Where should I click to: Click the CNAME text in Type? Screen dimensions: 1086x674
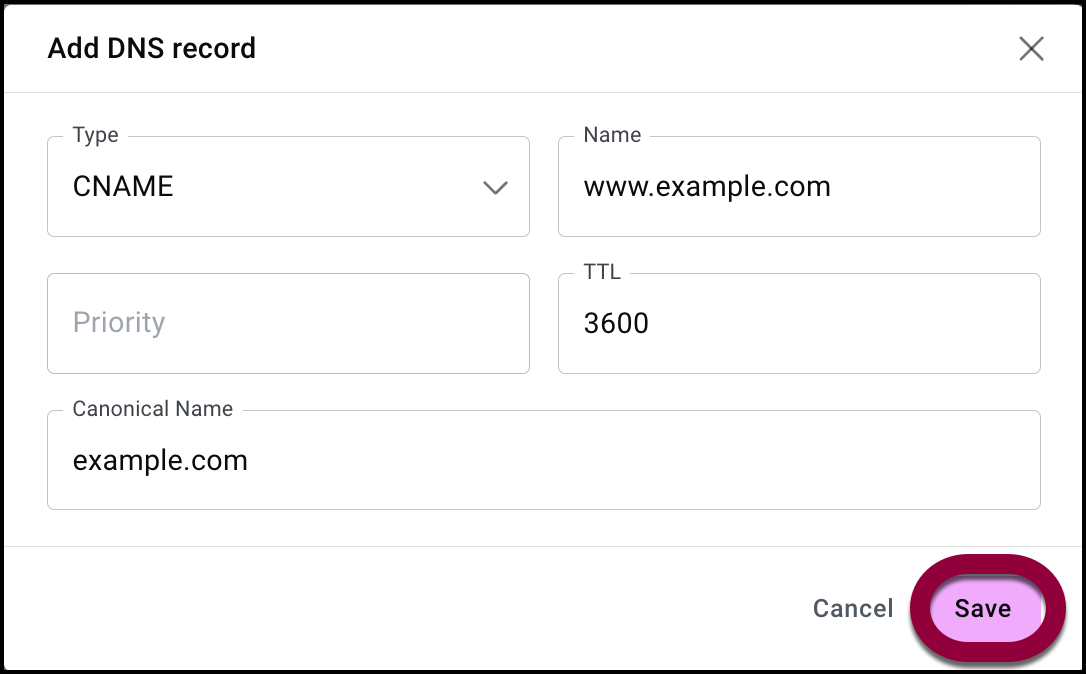[x=123, y=187]
